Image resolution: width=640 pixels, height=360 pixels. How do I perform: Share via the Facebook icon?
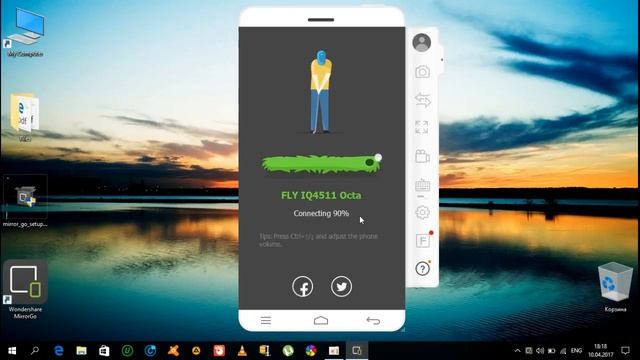302,287
